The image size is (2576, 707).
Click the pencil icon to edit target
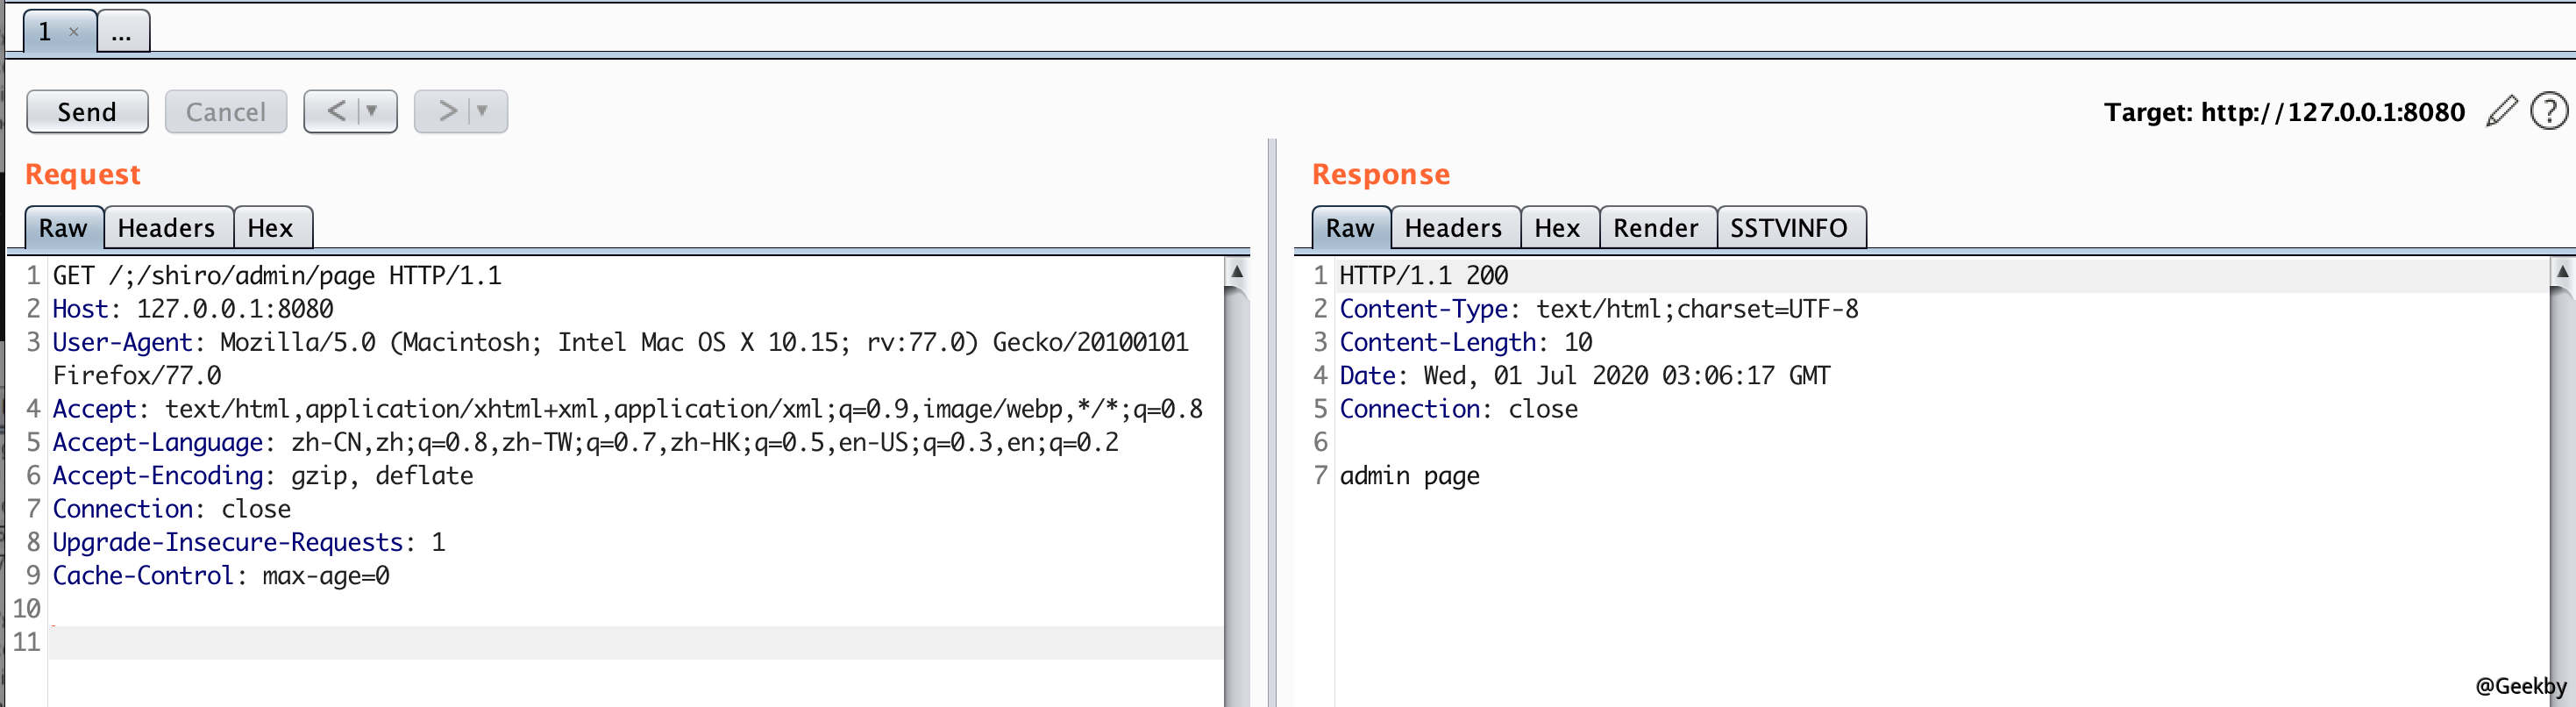tap(2500, 111)
